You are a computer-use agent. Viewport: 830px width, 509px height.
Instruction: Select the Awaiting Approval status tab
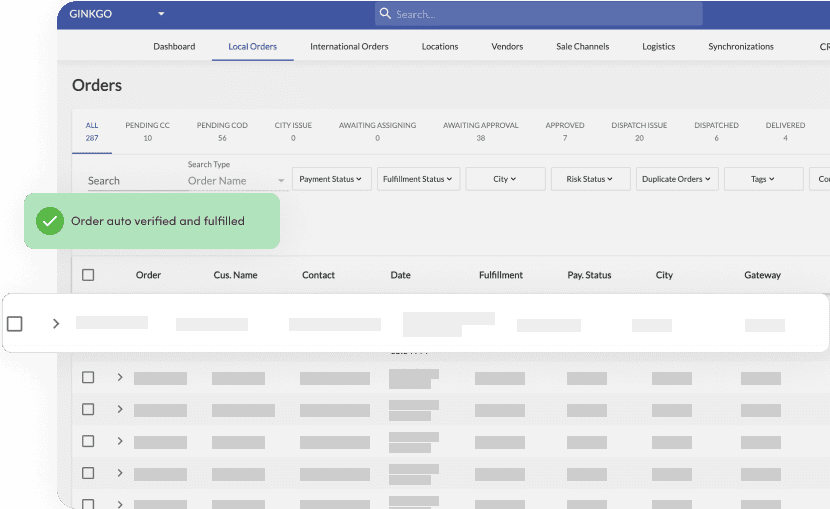(x=480, y=131)
